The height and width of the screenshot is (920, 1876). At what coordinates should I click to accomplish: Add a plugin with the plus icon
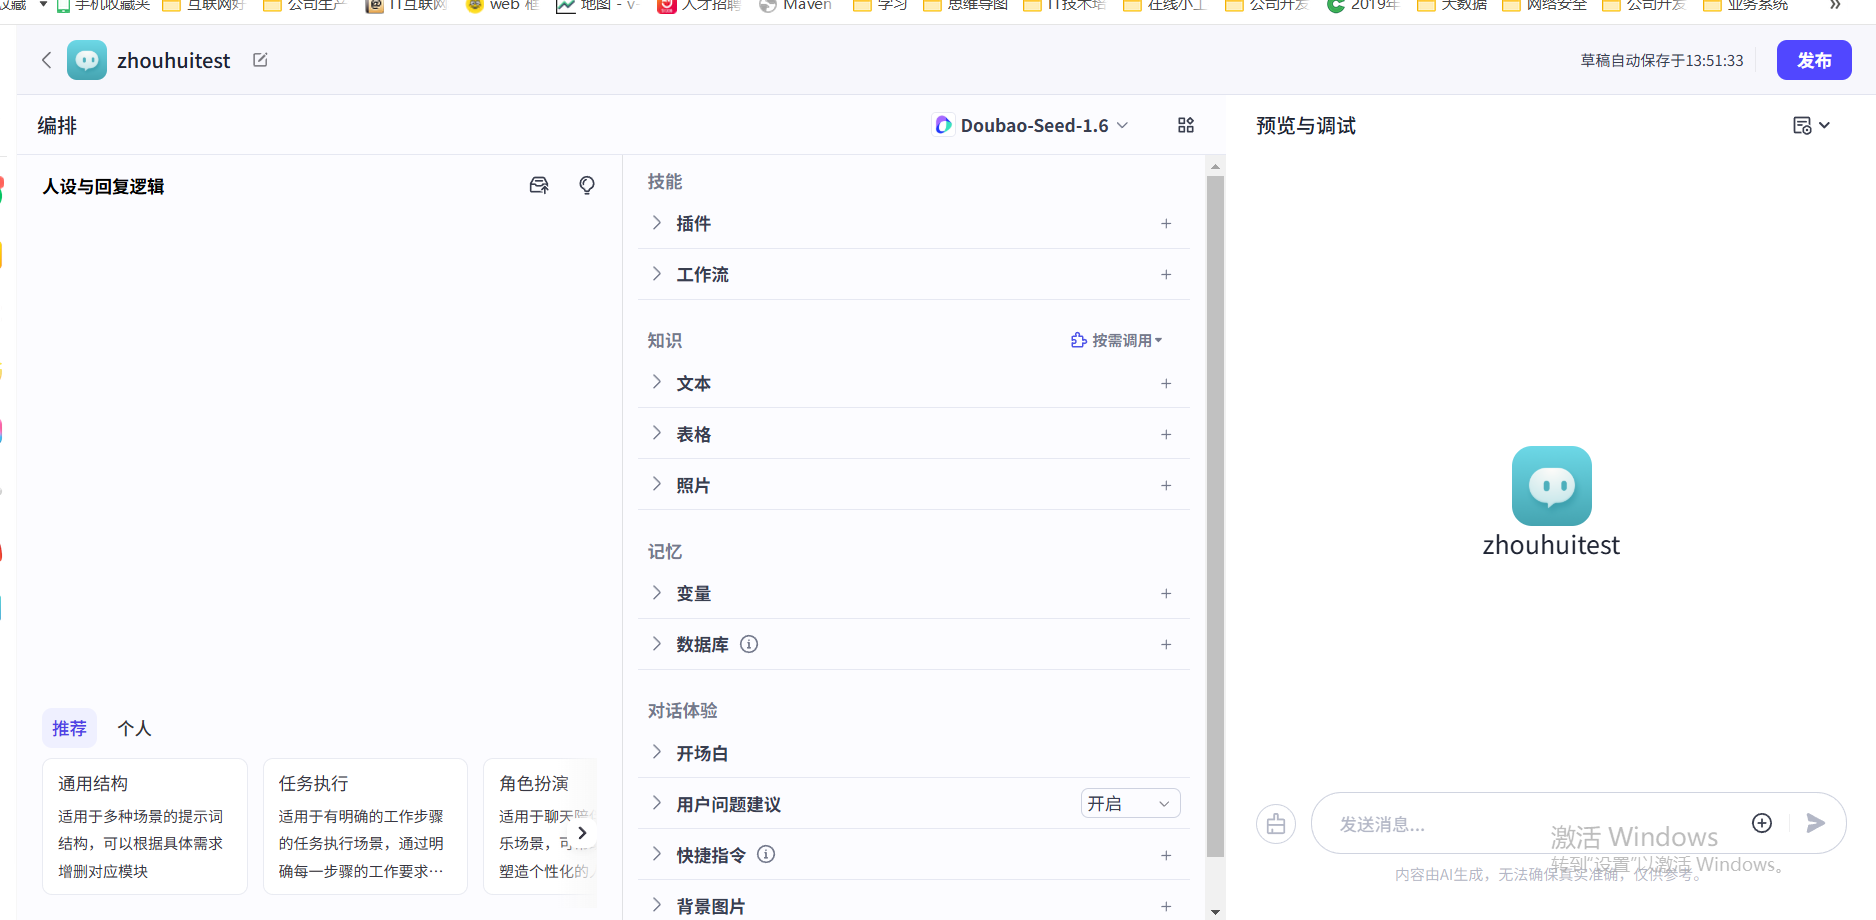1166,223
